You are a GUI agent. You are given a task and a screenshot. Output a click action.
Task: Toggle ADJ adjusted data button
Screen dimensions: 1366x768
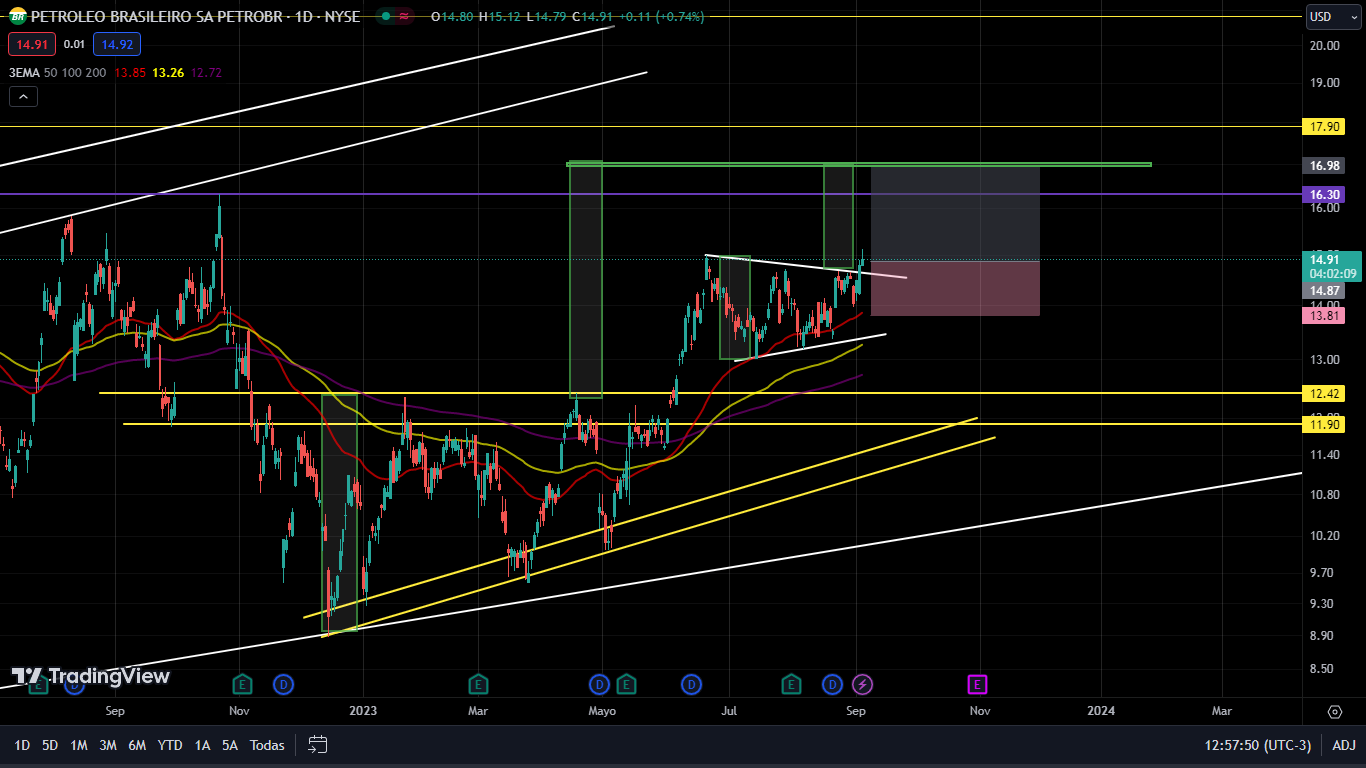click(1343, 745)
